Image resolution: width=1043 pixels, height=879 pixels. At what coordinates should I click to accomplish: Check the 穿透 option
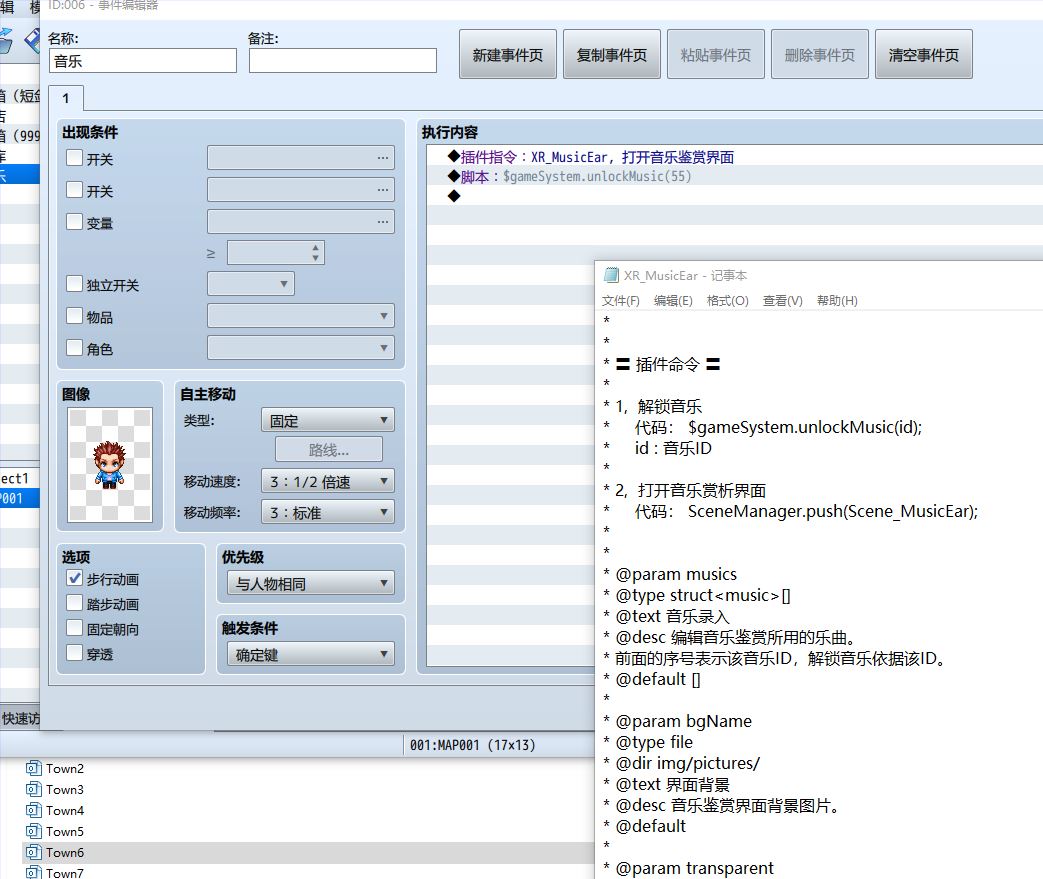pos(74,653)
